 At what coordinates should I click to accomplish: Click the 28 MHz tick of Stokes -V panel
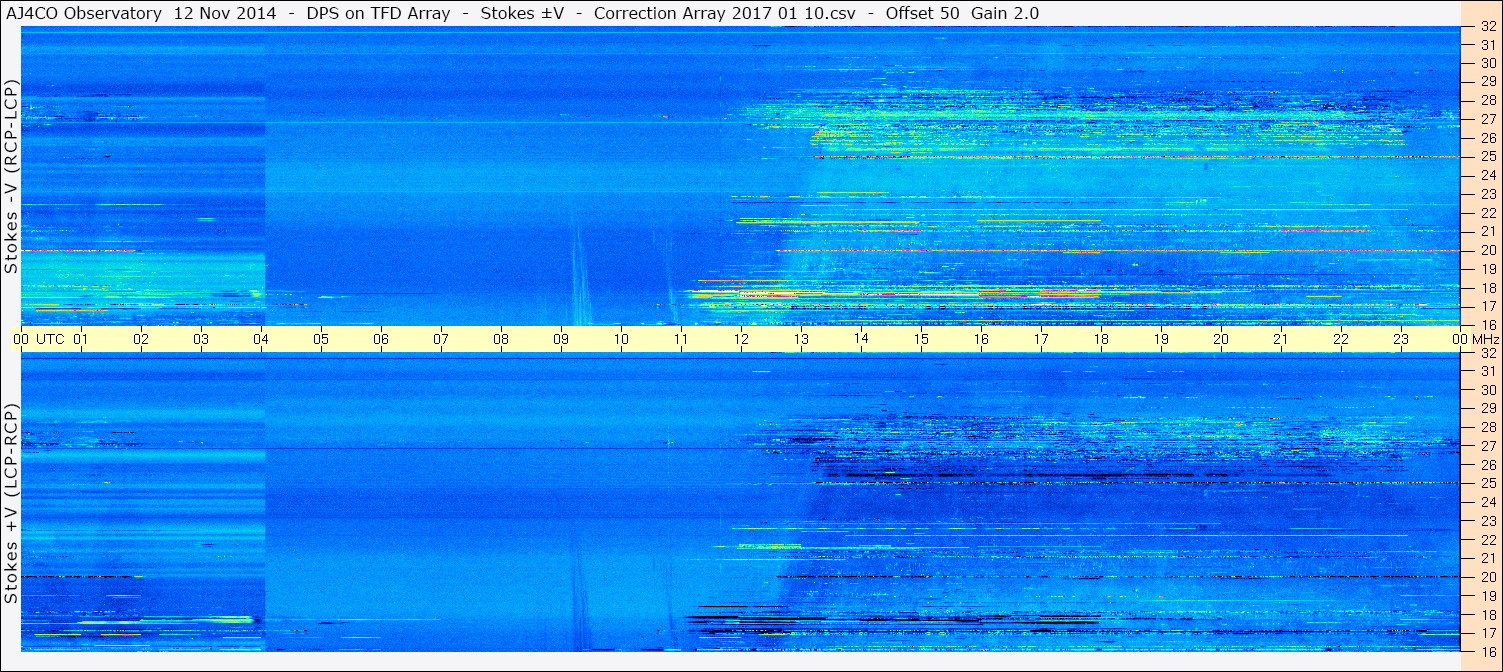pyautogui.click(x=1487, y=100)
